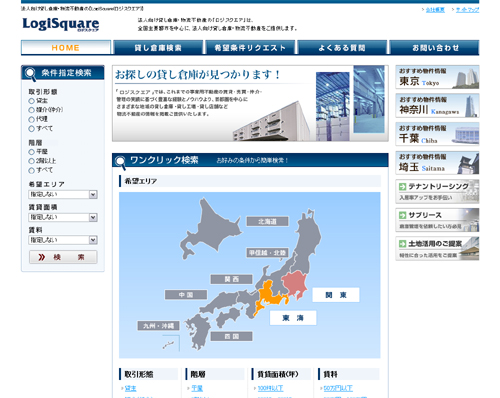Open サイトマップ link at the top
Screen dimensions: 500x398
pyautogui.click(x=467, y=10)
